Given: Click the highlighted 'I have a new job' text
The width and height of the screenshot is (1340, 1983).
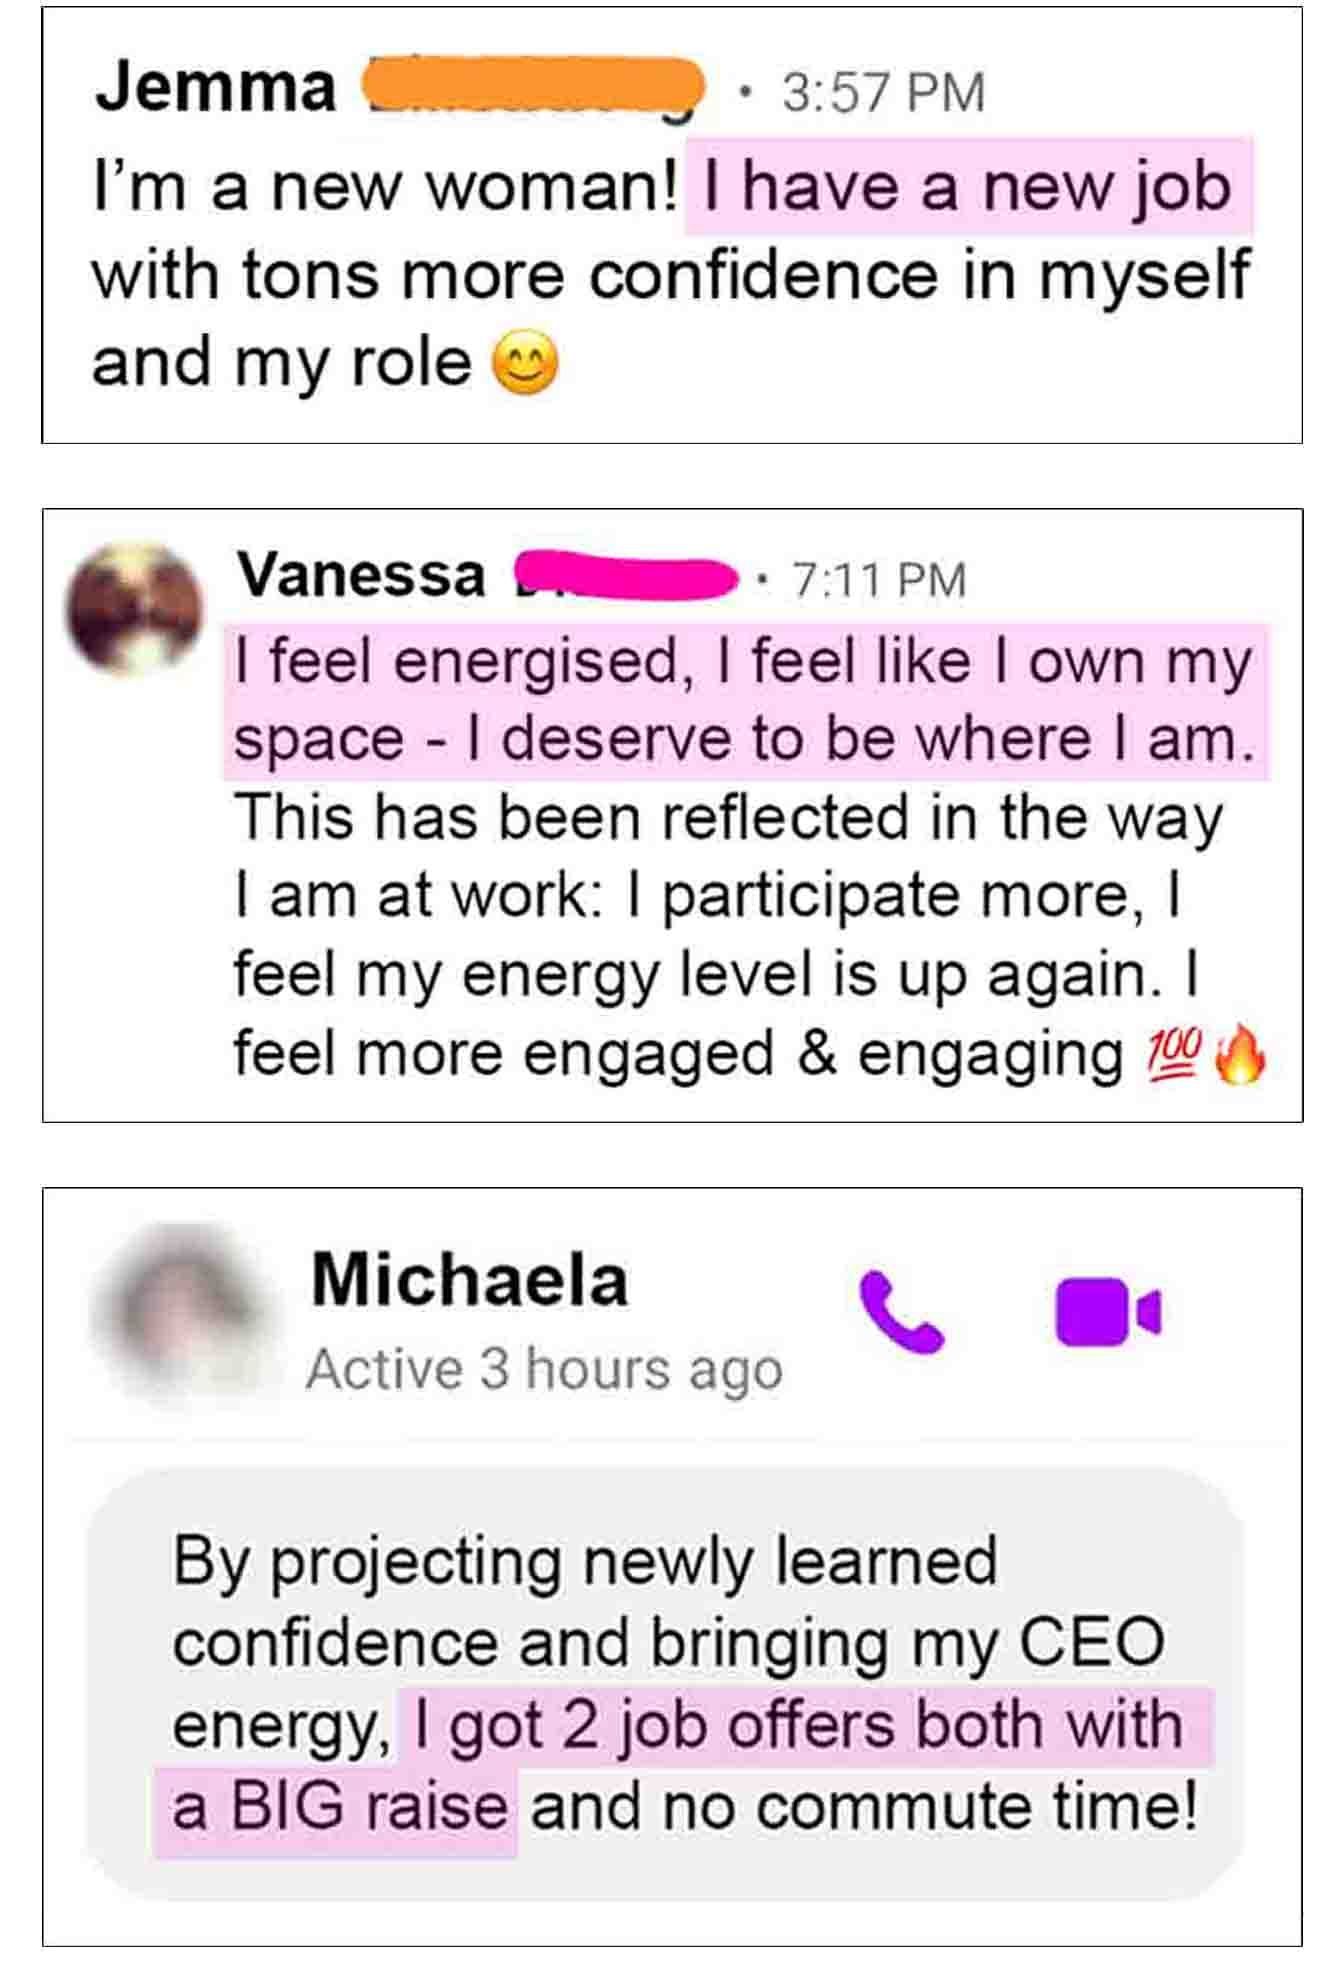Looking at the screenshot, I should (x=967, y=187).
